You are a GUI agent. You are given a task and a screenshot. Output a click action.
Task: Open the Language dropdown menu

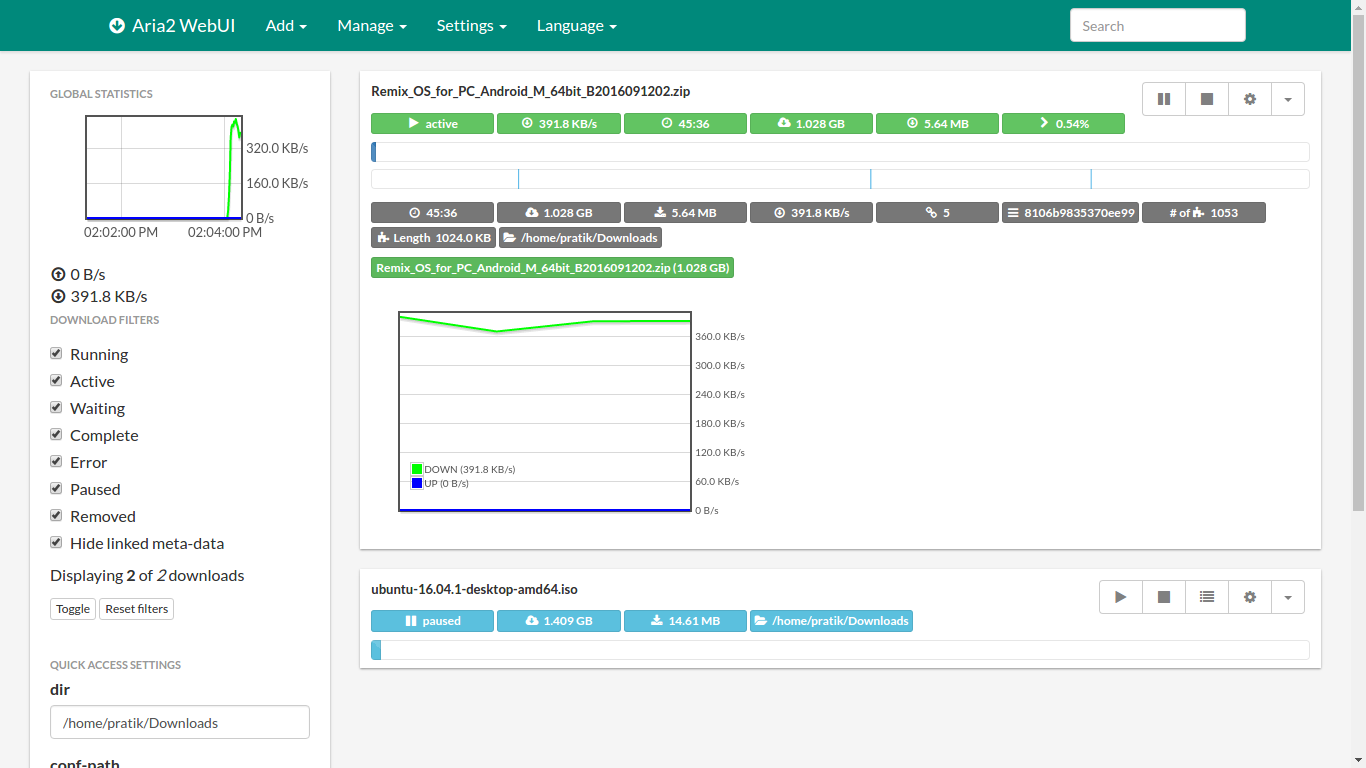[577, 26]
